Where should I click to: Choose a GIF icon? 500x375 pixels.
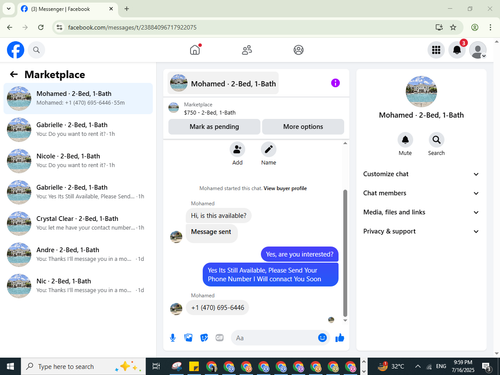[x=219, y=338]
